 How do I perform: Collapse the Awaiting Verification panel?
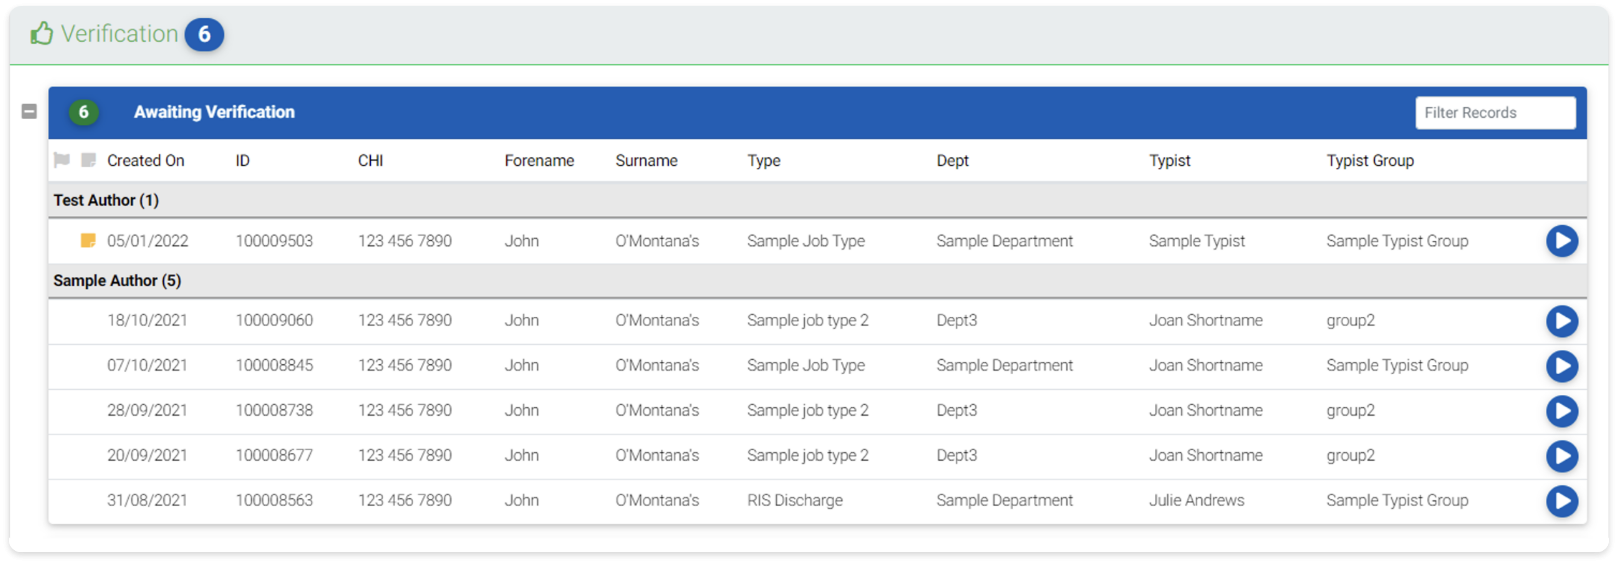point(29,112)
